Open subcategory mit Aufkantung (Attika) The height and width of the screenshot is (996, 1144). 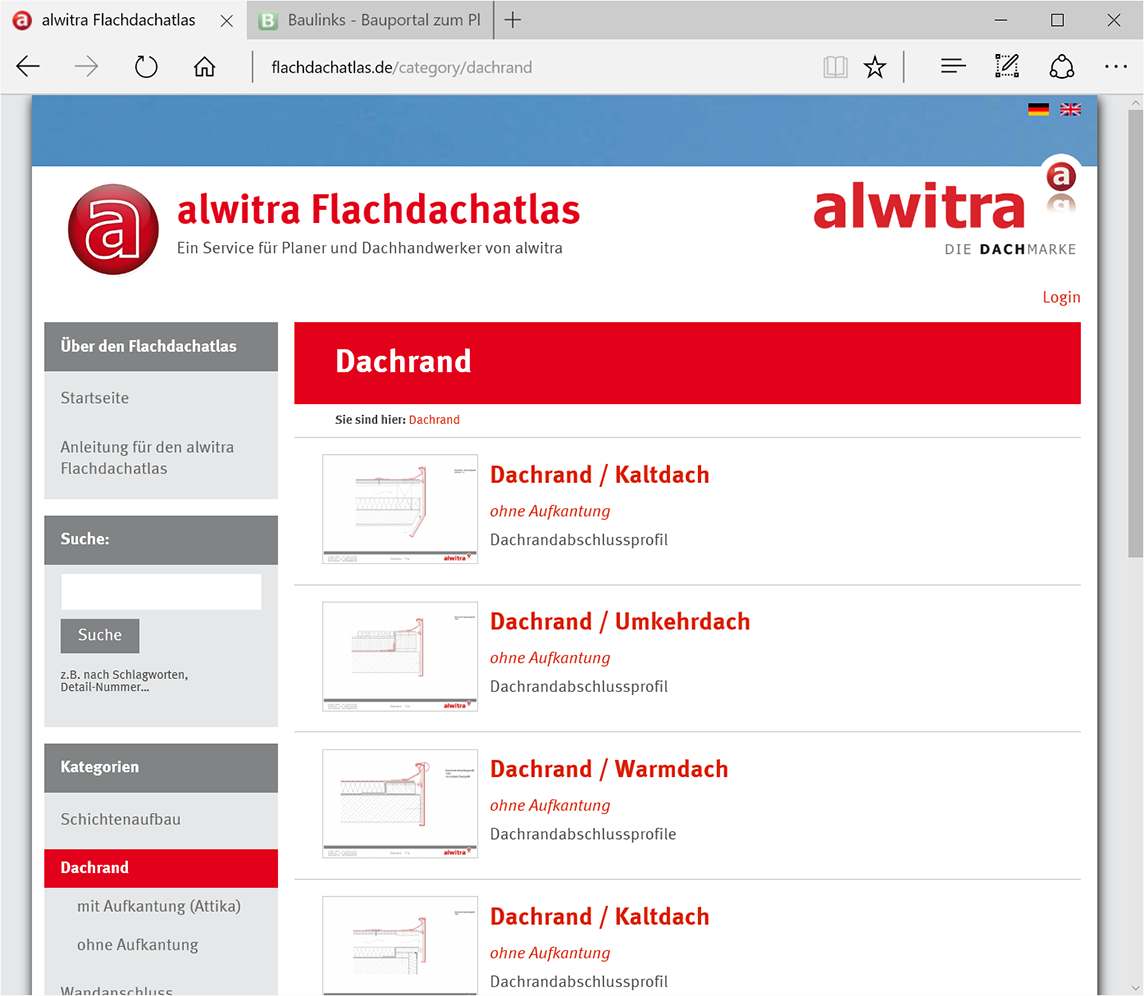[159, 906]
